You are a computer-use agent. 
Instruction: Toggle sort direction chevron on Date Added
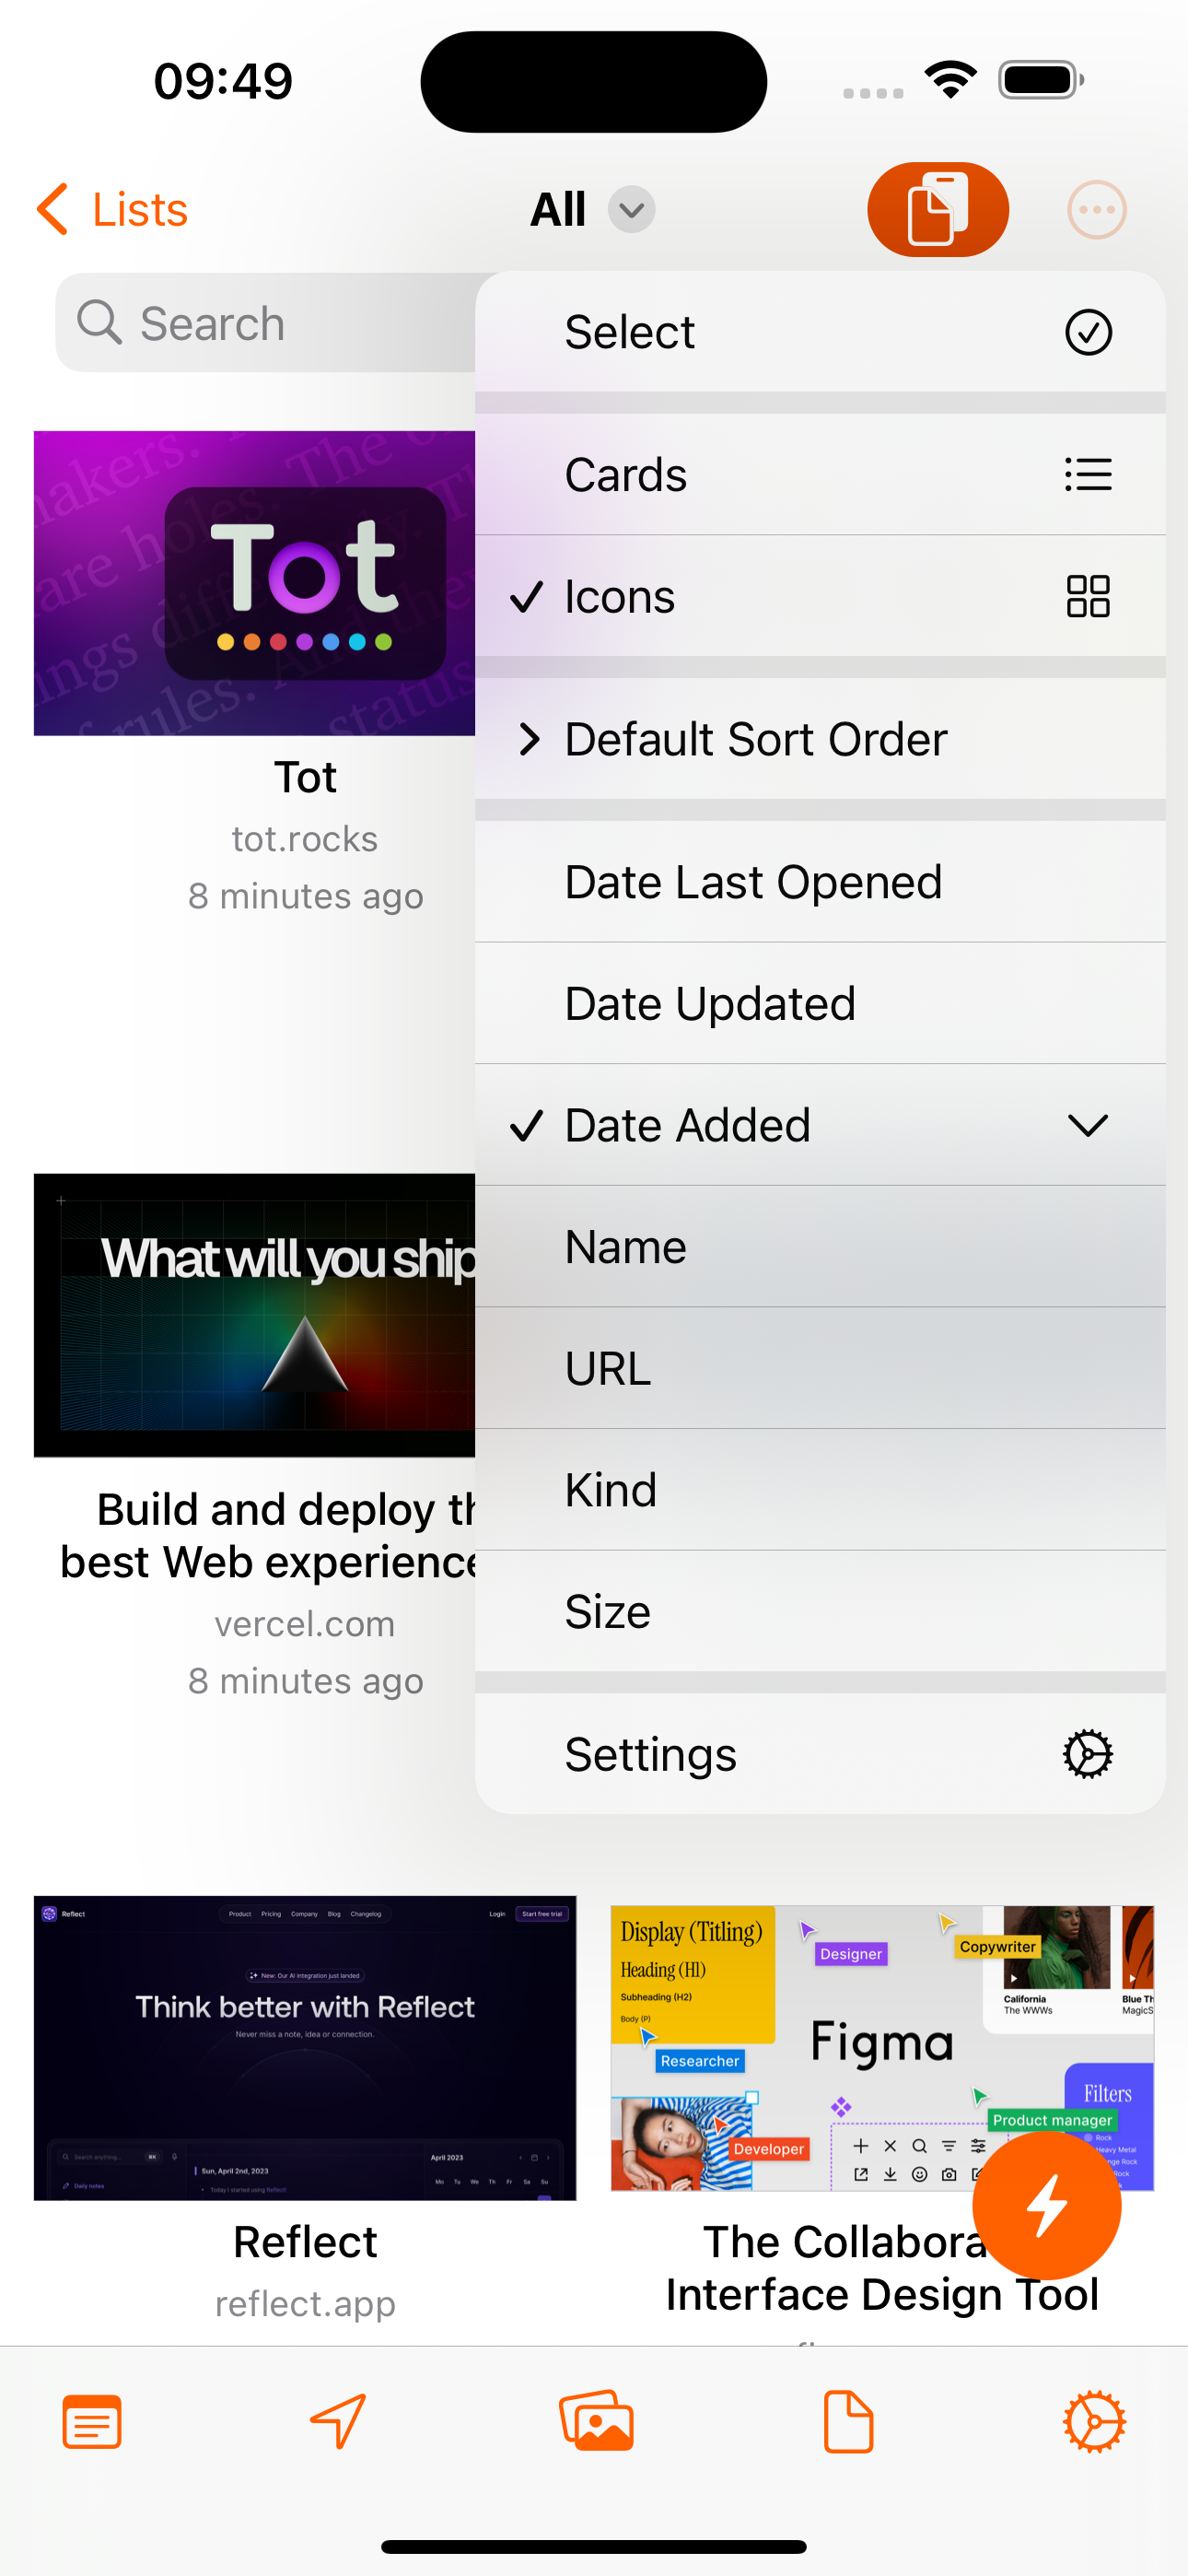(x=1088, y=1125)
